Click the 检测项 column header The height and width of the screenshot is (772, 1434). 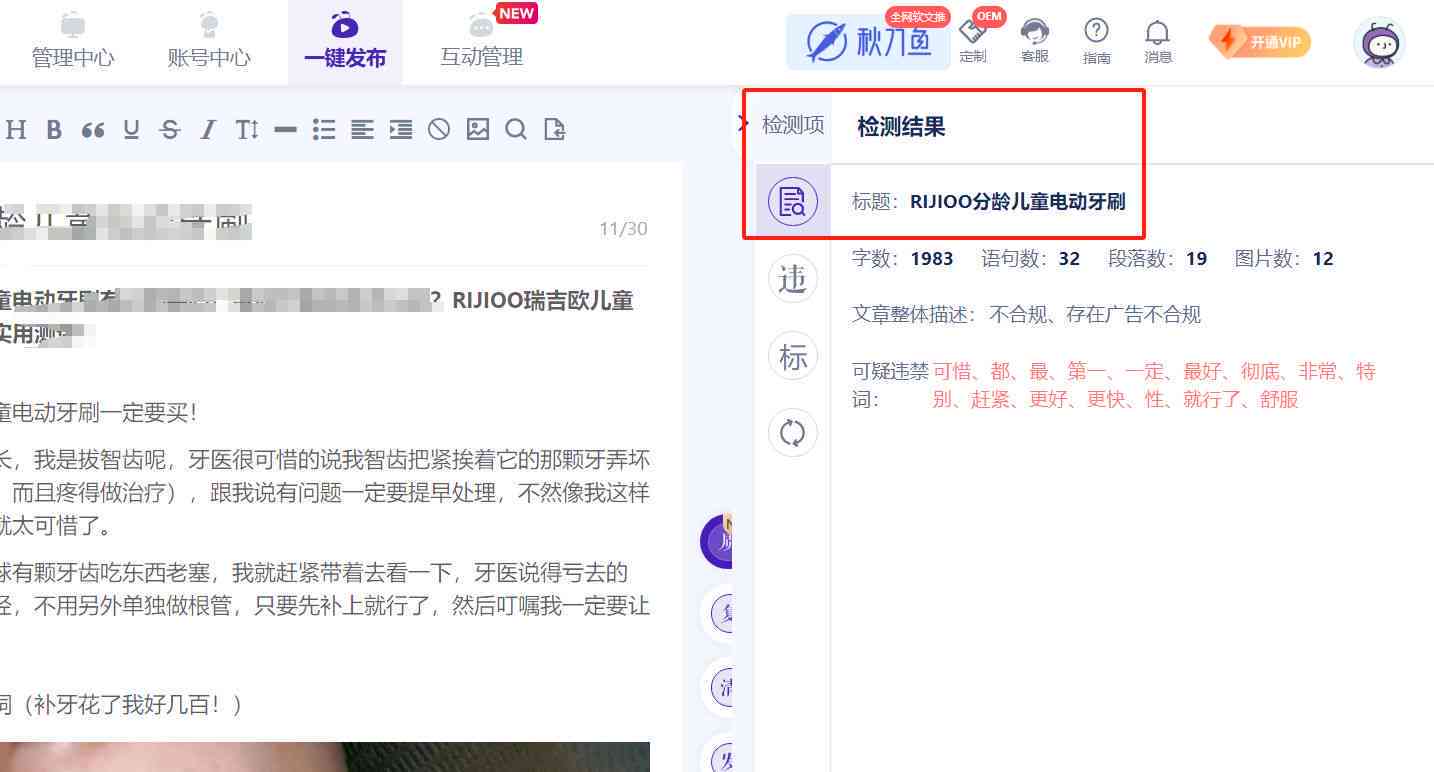pos(793,125)
